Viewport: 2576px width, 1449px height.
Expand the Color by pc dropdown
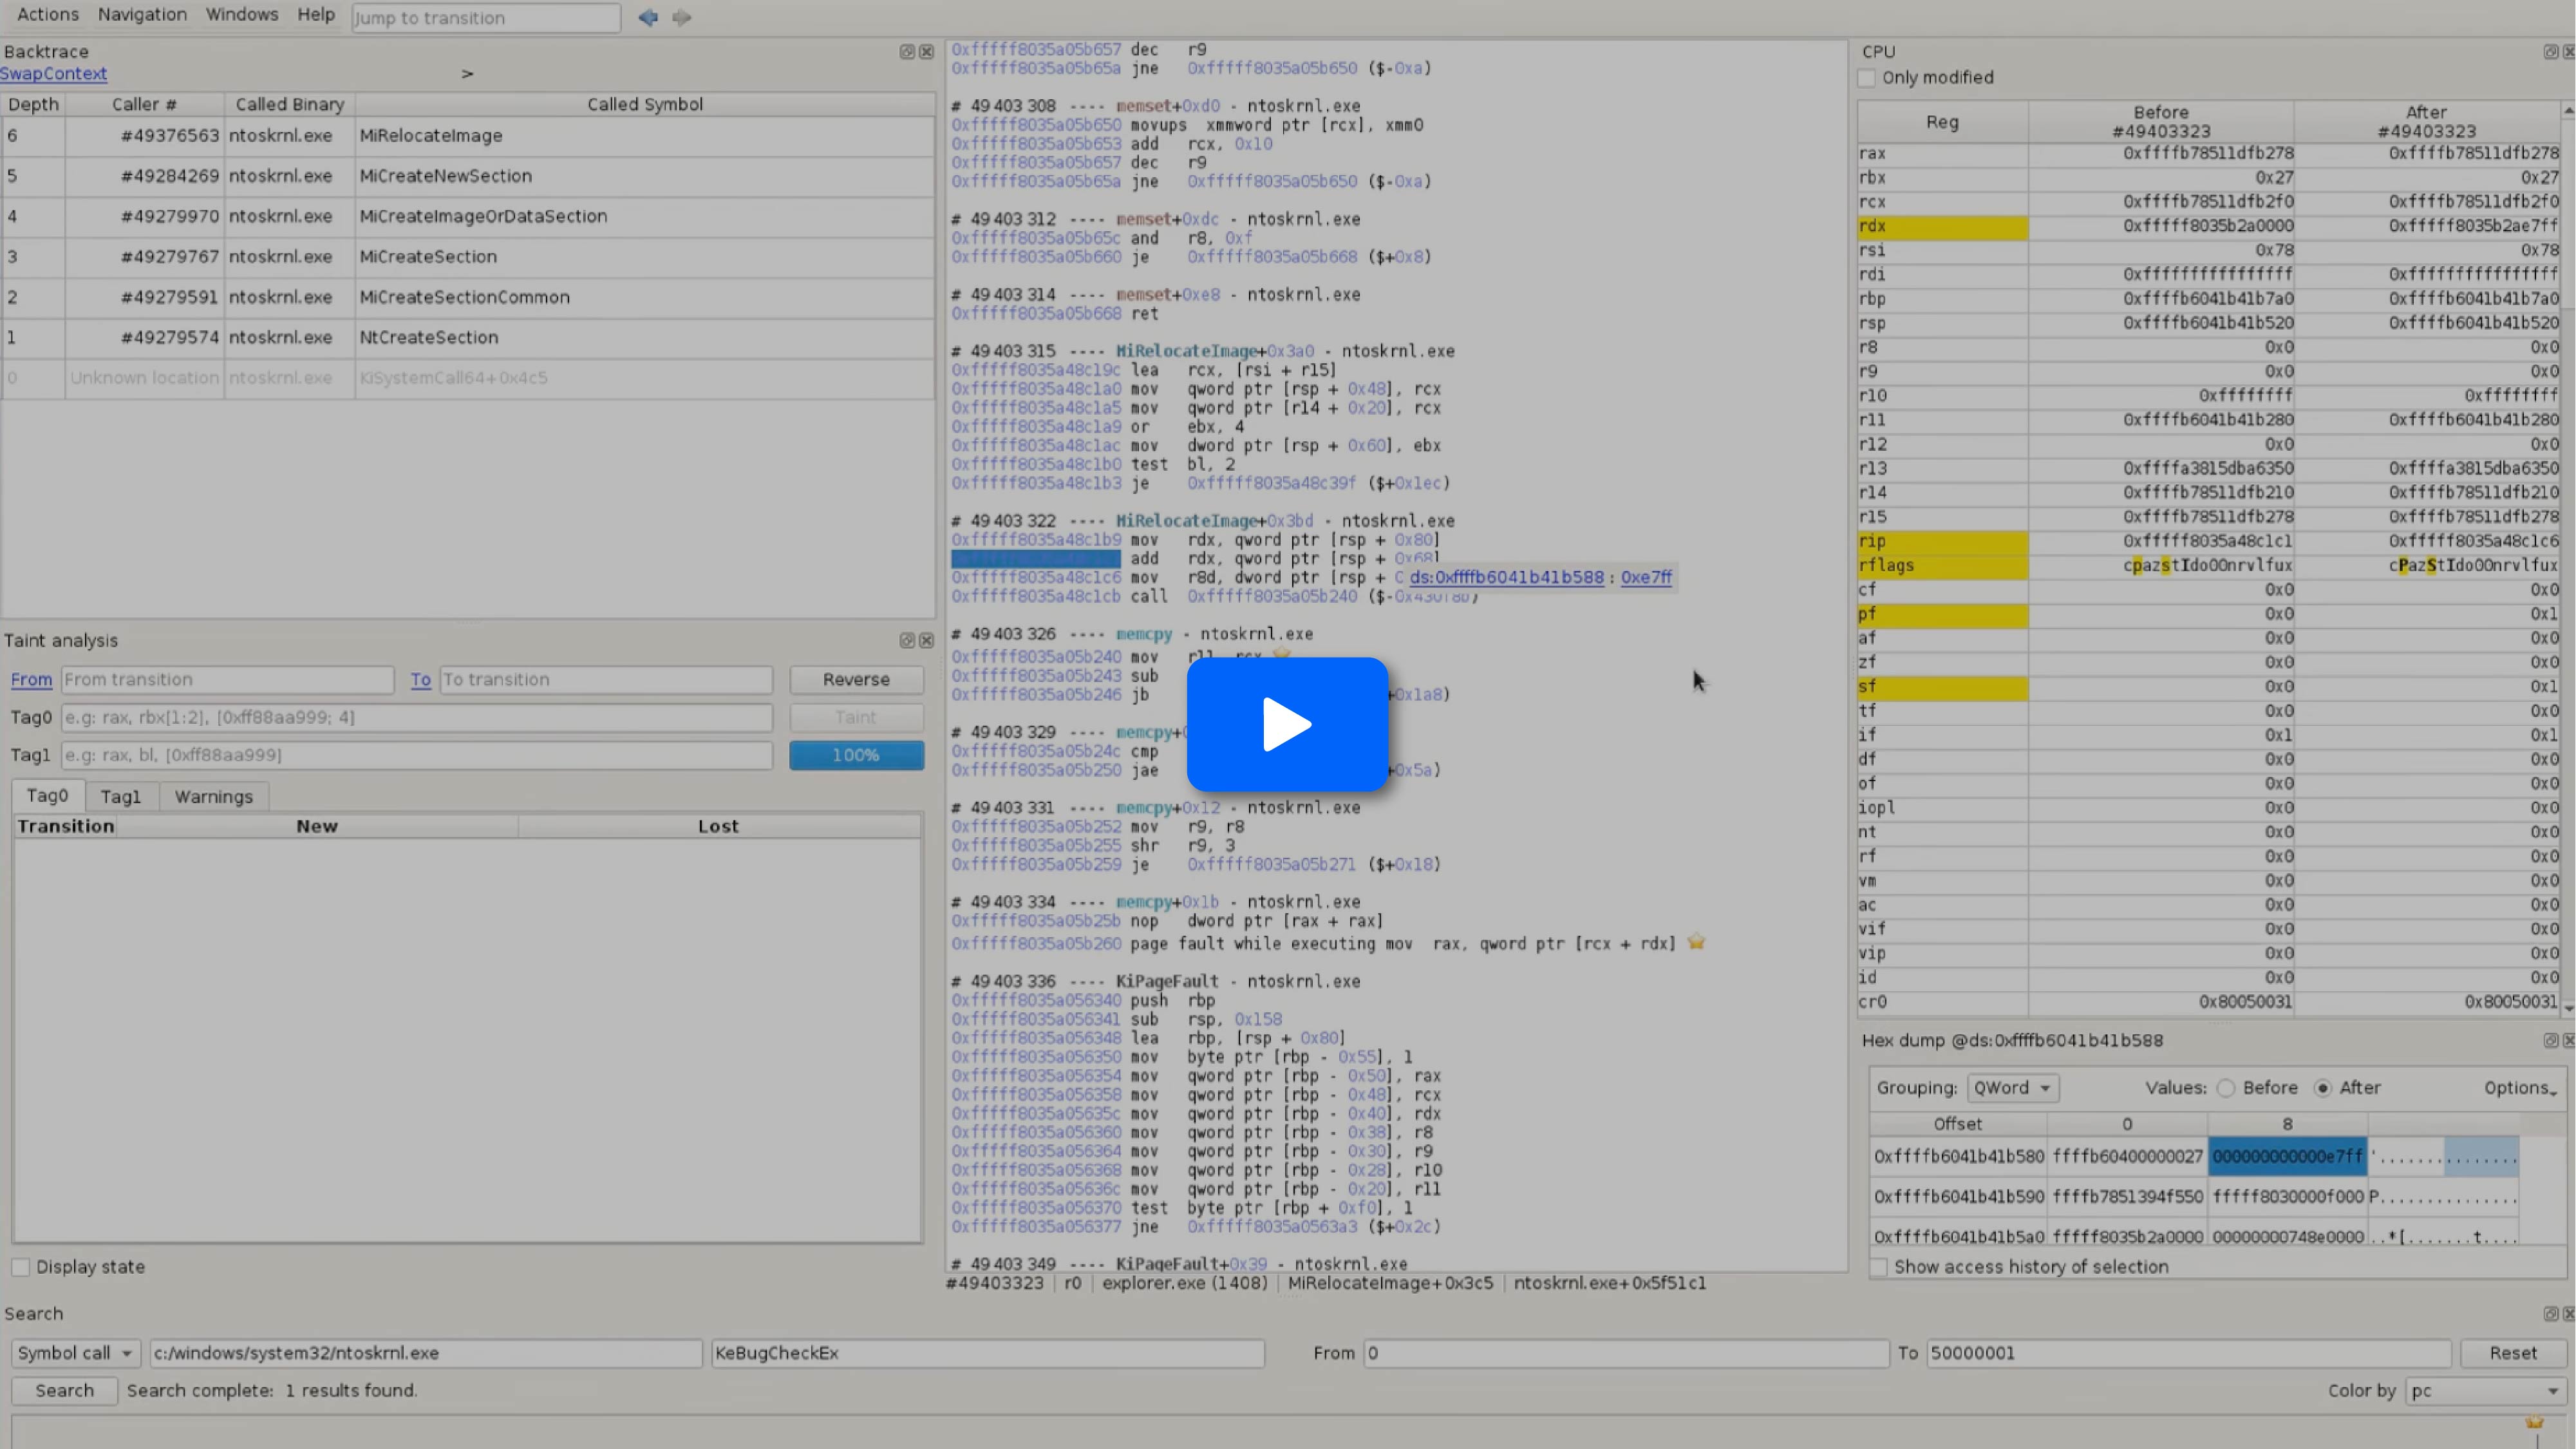pyautogui.click(x=2485, y=1391)
